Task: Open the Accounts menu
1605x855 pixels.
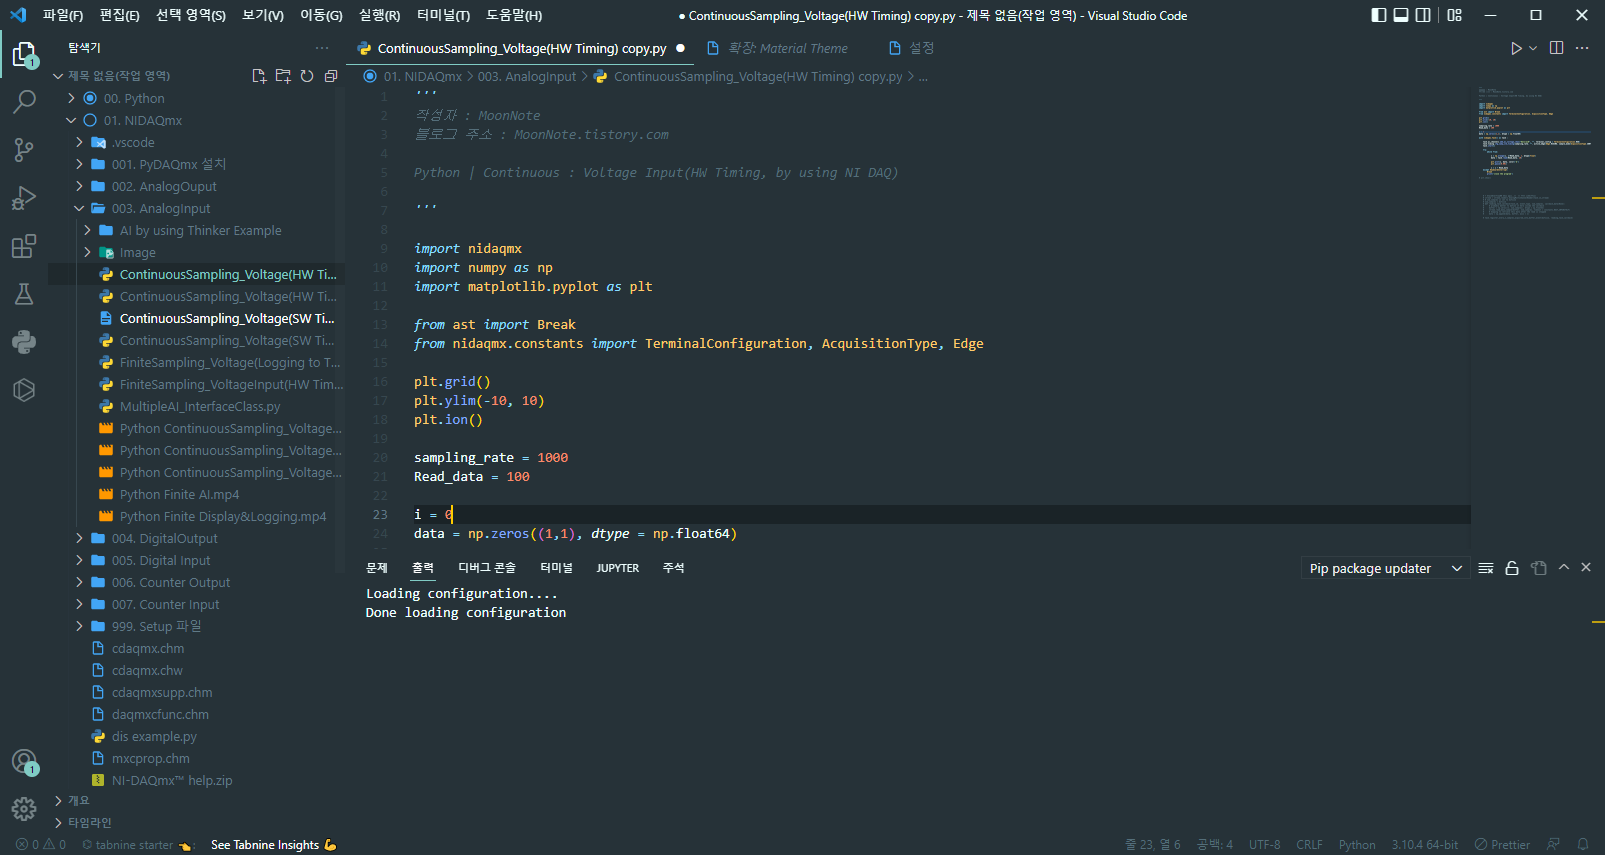Action: click(24, 762)
